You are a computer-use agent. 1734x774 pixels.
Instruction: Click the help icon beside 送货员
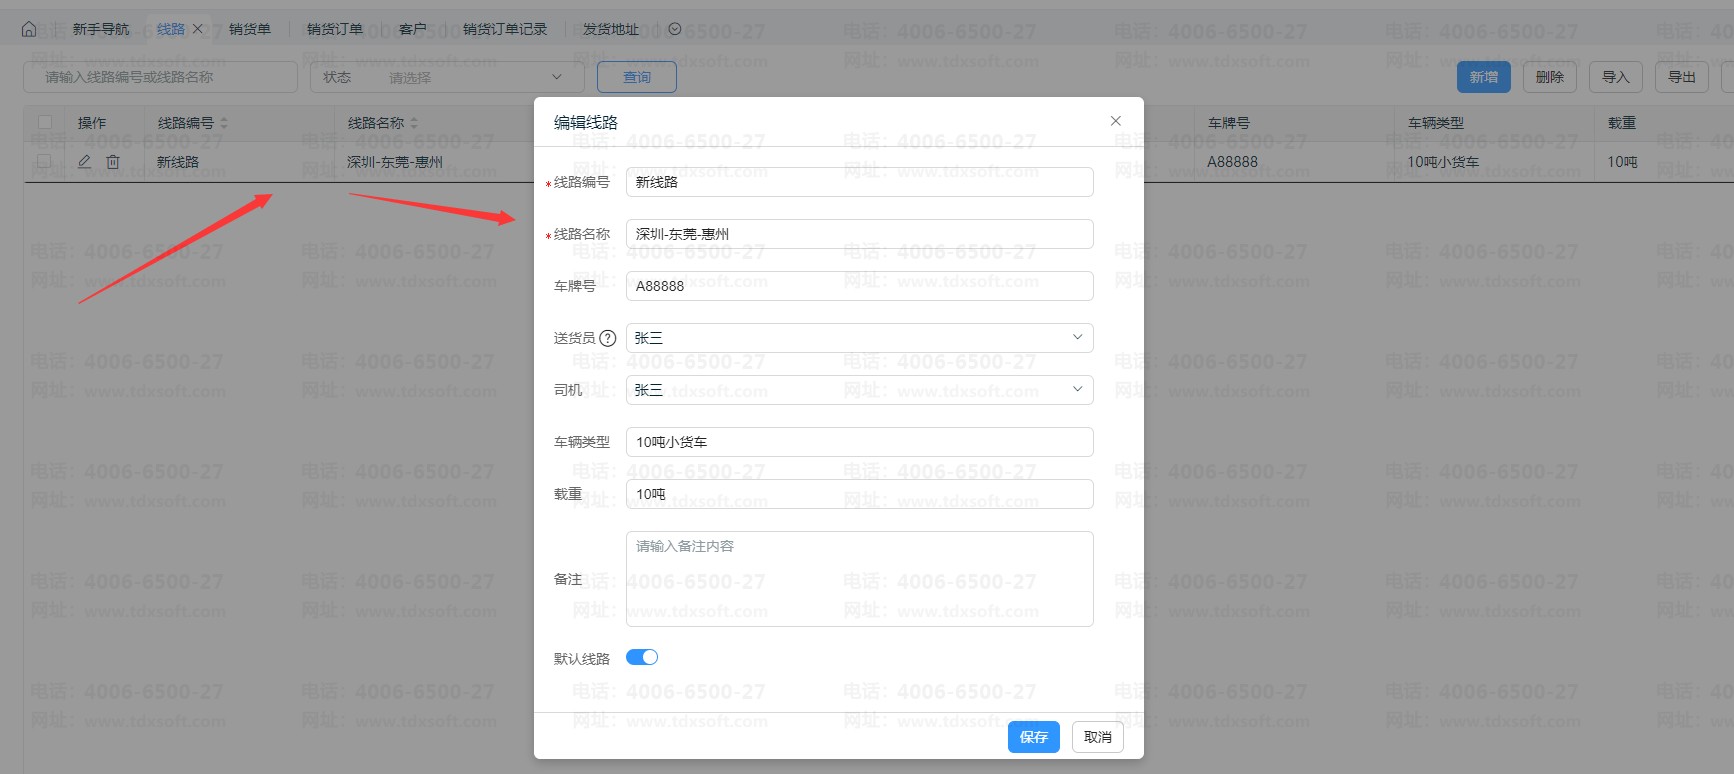(x=607, y=338)
